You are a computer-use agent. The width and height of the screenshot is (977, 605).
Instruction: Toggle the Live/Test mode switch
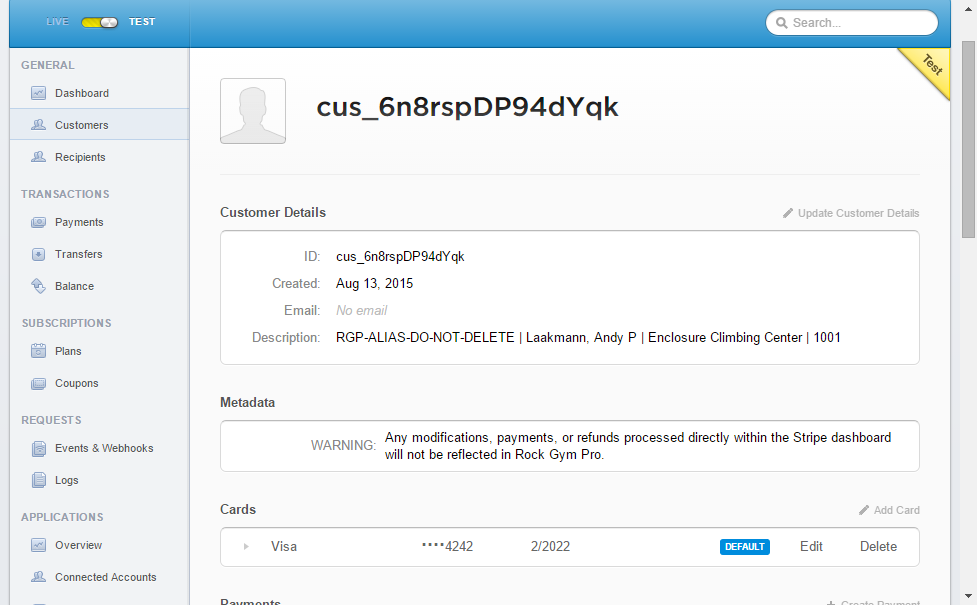[x=99, y=22]
